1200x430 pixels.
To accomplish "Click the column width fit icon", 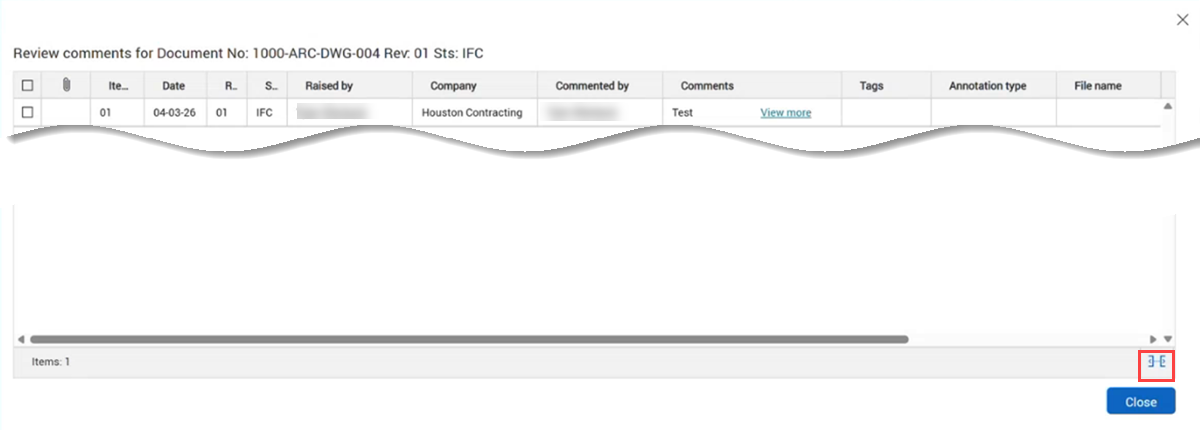I will (1156, 362).
